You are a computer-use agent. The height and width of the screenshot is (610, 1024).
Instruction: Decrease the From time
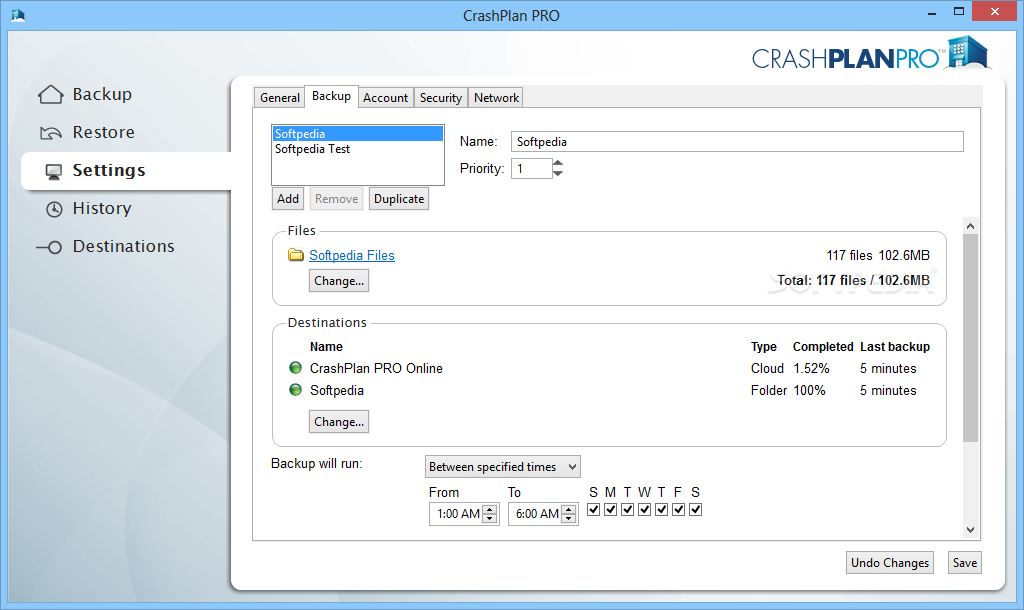(x=490, y=519)
